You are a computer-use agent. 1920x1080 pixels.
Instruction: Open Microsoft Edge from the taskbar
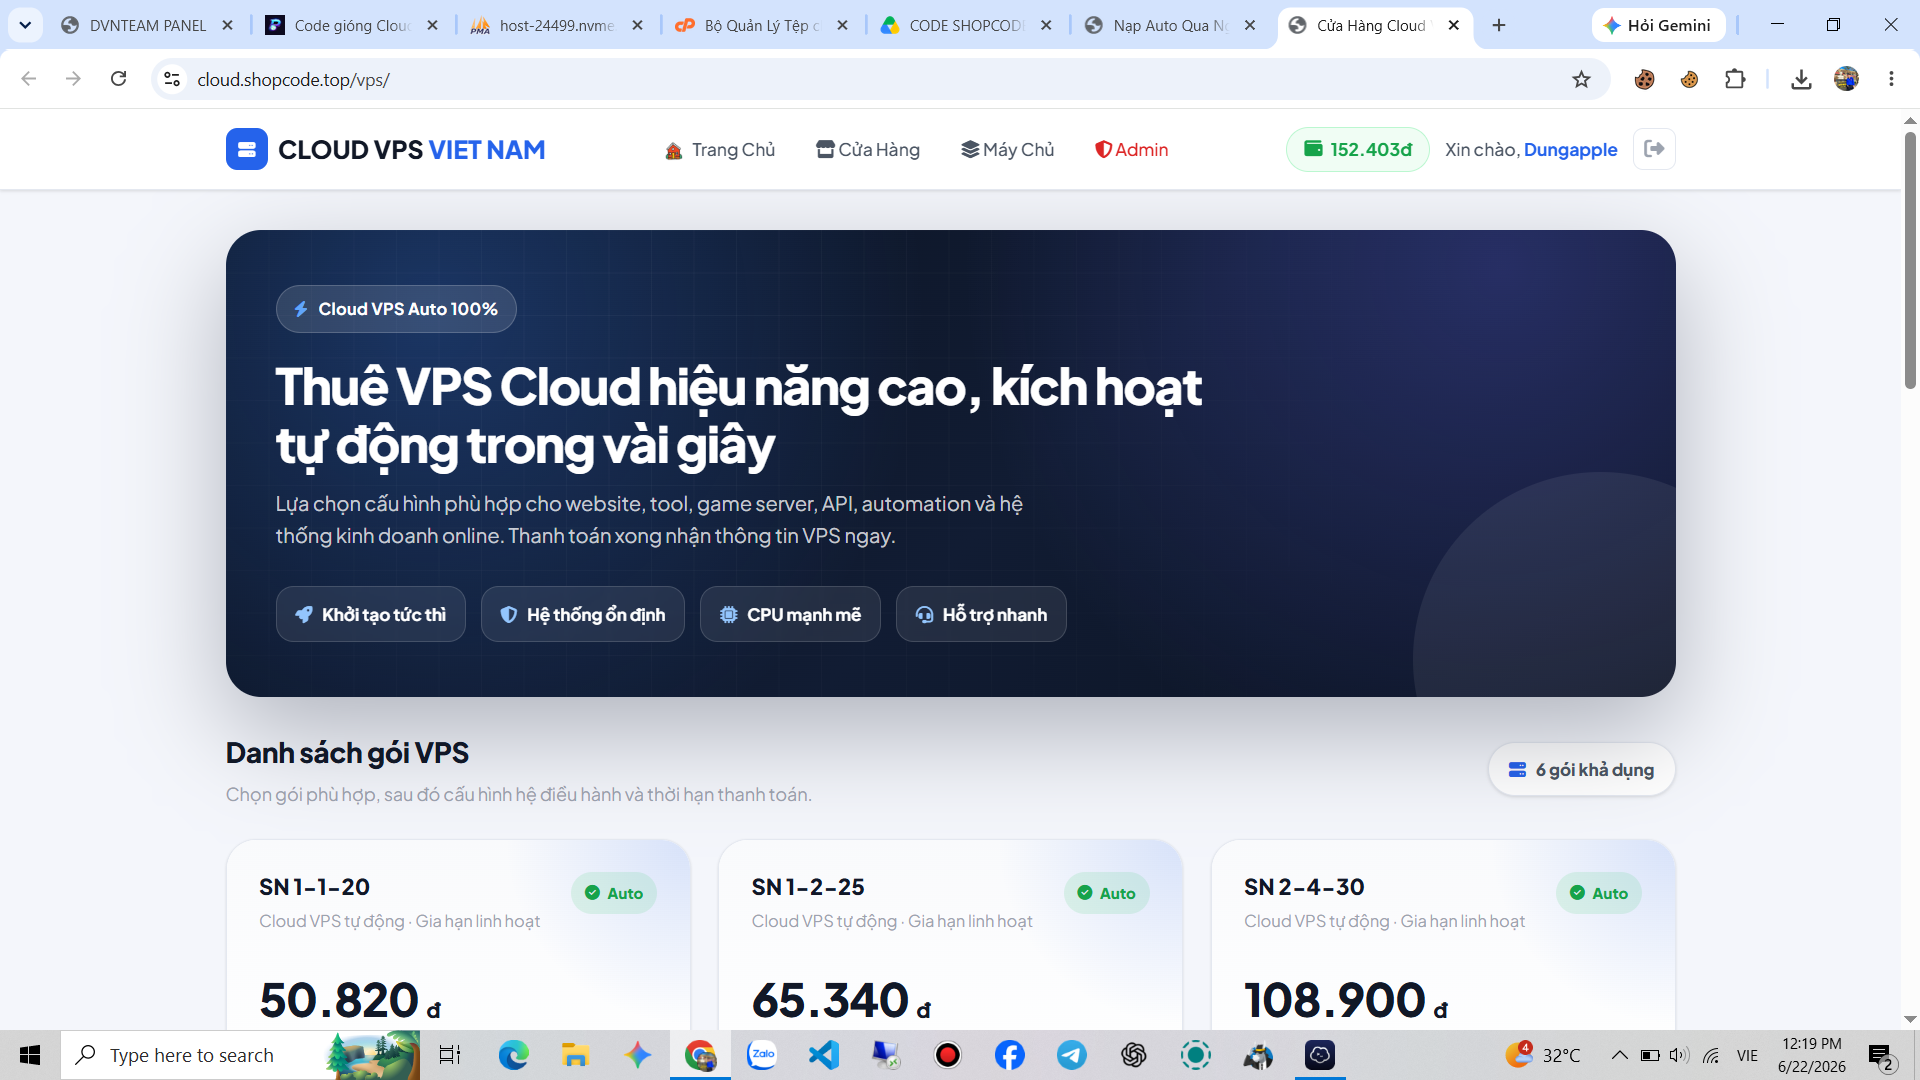tap(514, 1055)
